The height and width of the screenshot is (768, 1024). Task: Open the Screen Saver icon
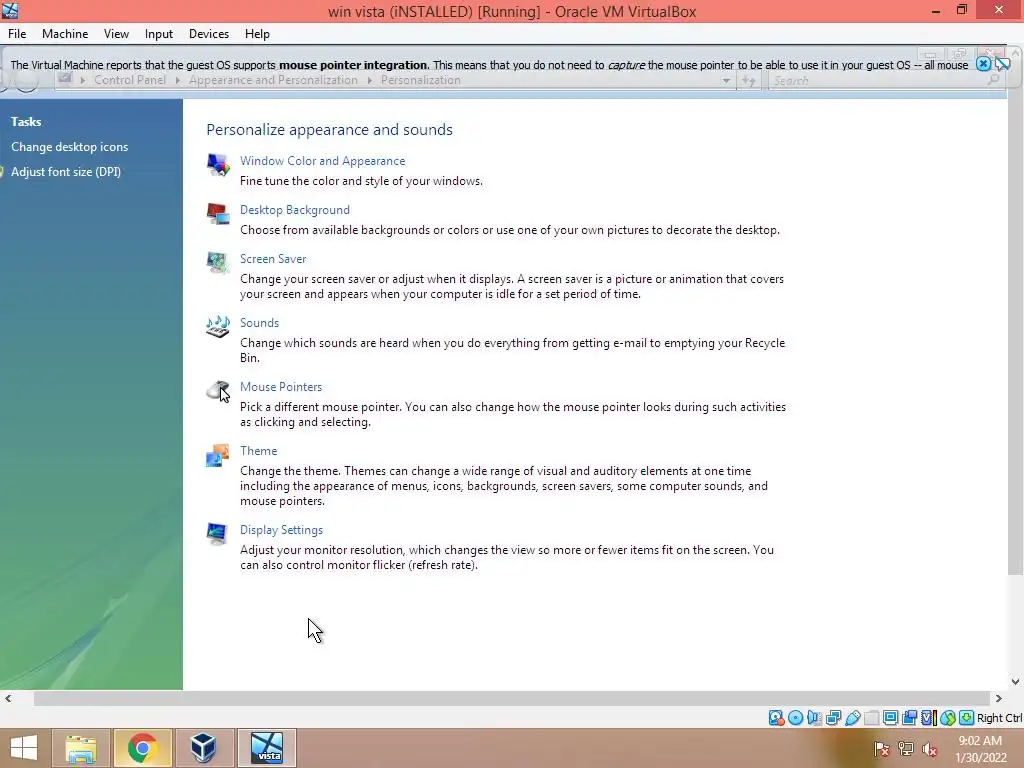pos(217,263)
